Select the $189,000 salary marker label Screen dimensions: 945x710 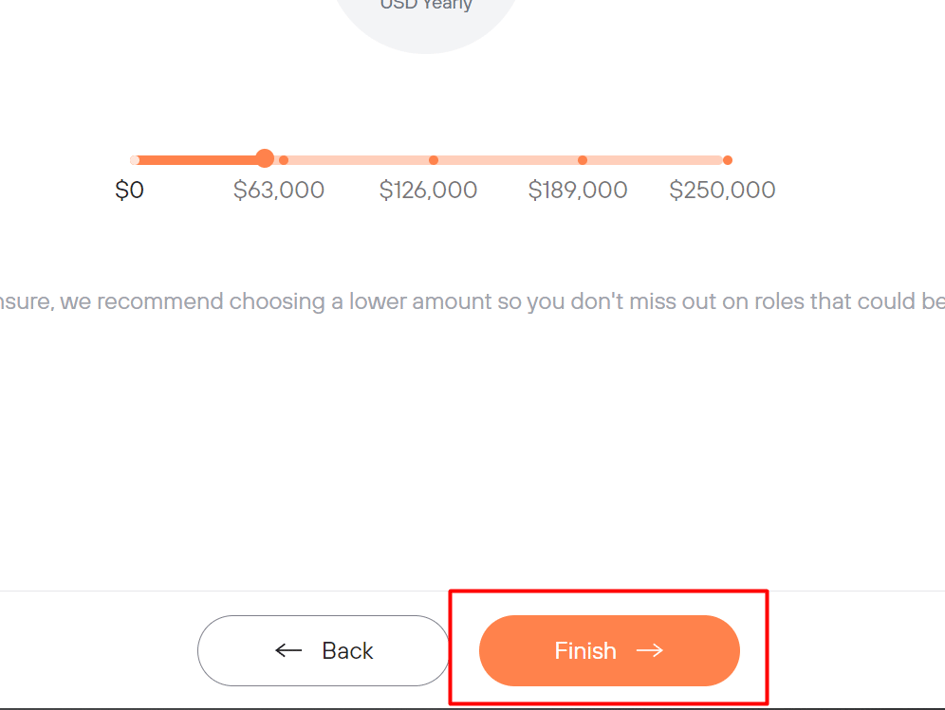tap(578, 189)
